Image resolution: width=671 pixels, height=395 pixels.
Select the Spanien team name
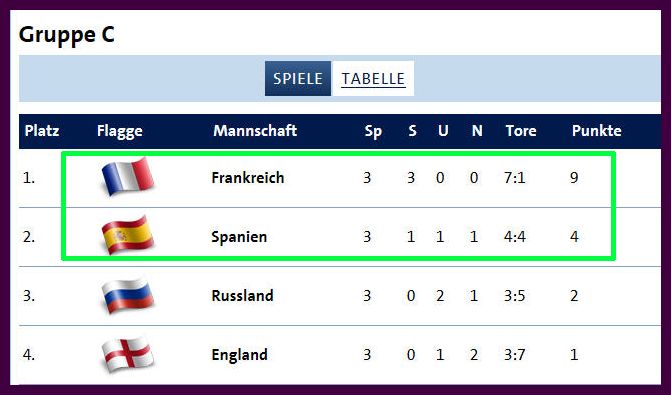coord(239,237)
